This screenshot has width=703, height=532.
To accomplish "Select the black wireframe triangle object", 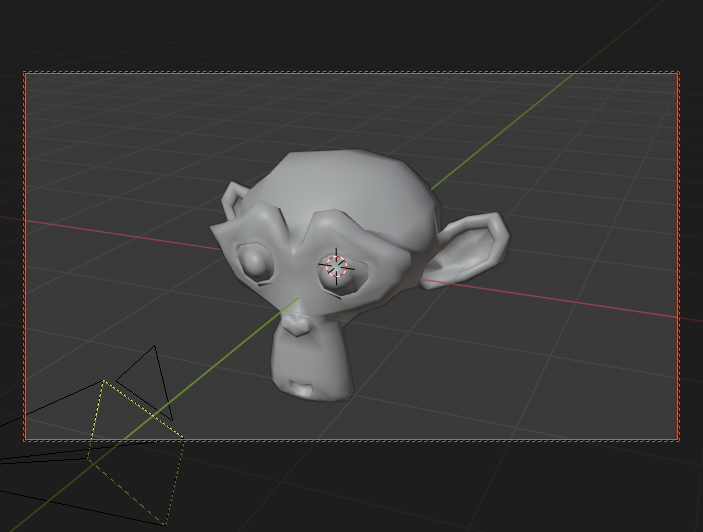I will coord(145,382).
